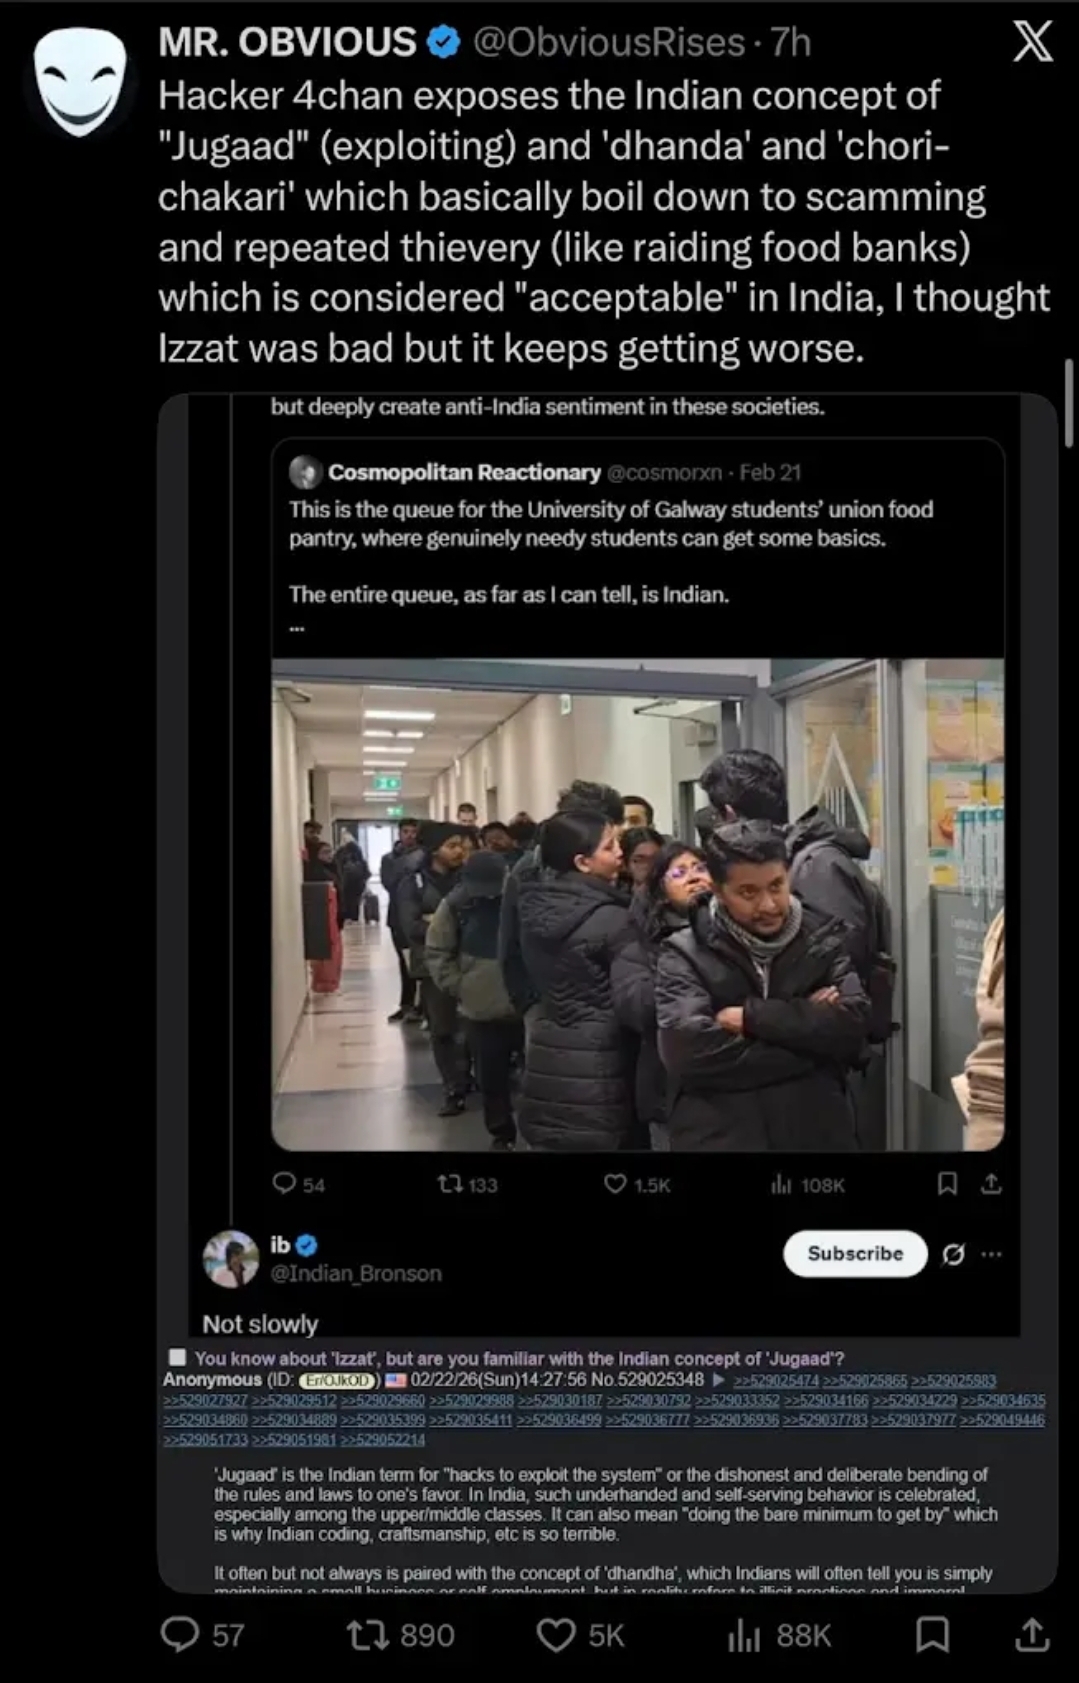
Task: Follow reply link >>529052214
Action: coord(383,1440)
